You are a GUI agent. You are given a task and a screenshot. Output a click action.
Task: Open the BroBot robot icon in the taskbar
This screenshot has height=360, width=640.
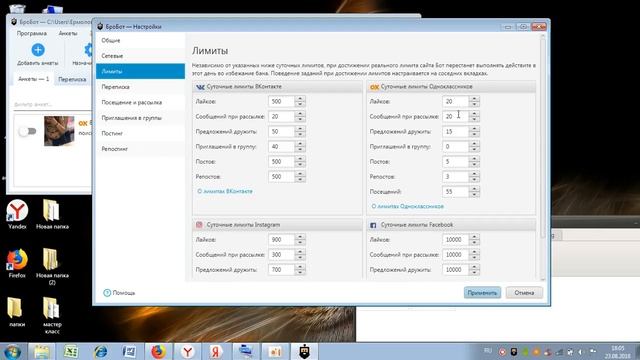[304, 351]
